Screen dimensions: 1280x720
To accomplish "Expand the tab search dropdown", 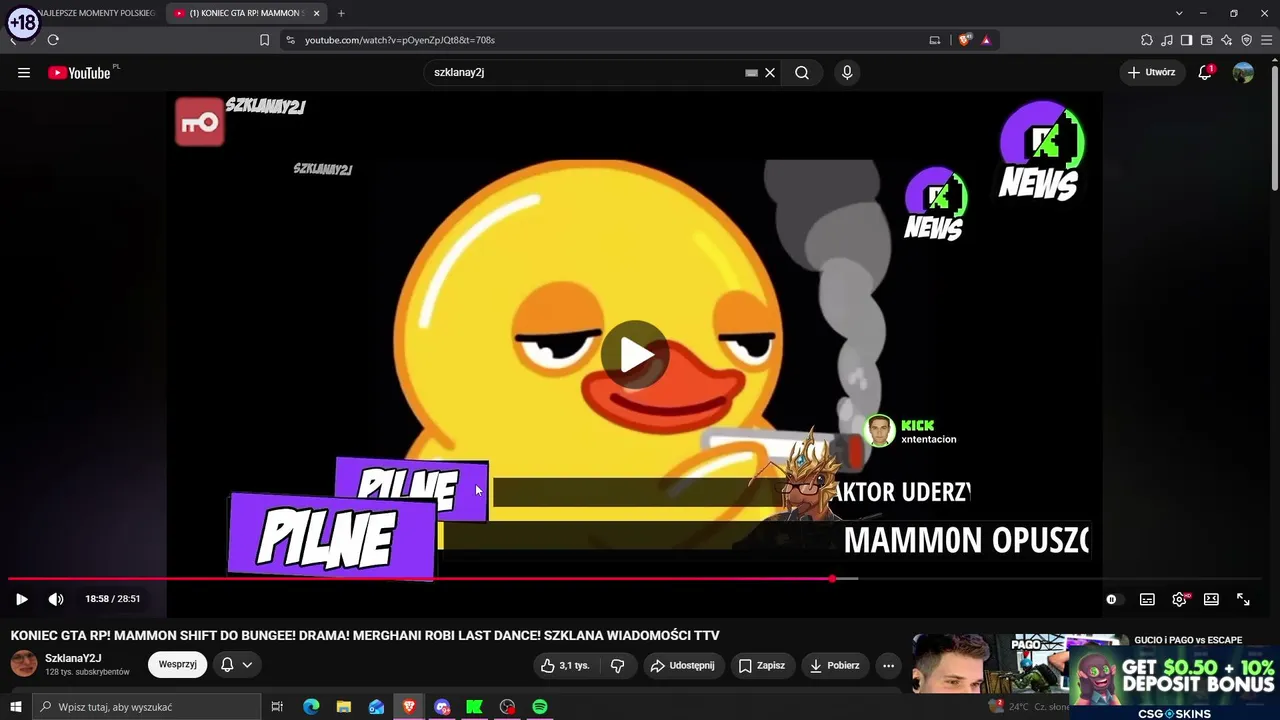I will [x=1179, y=13].
